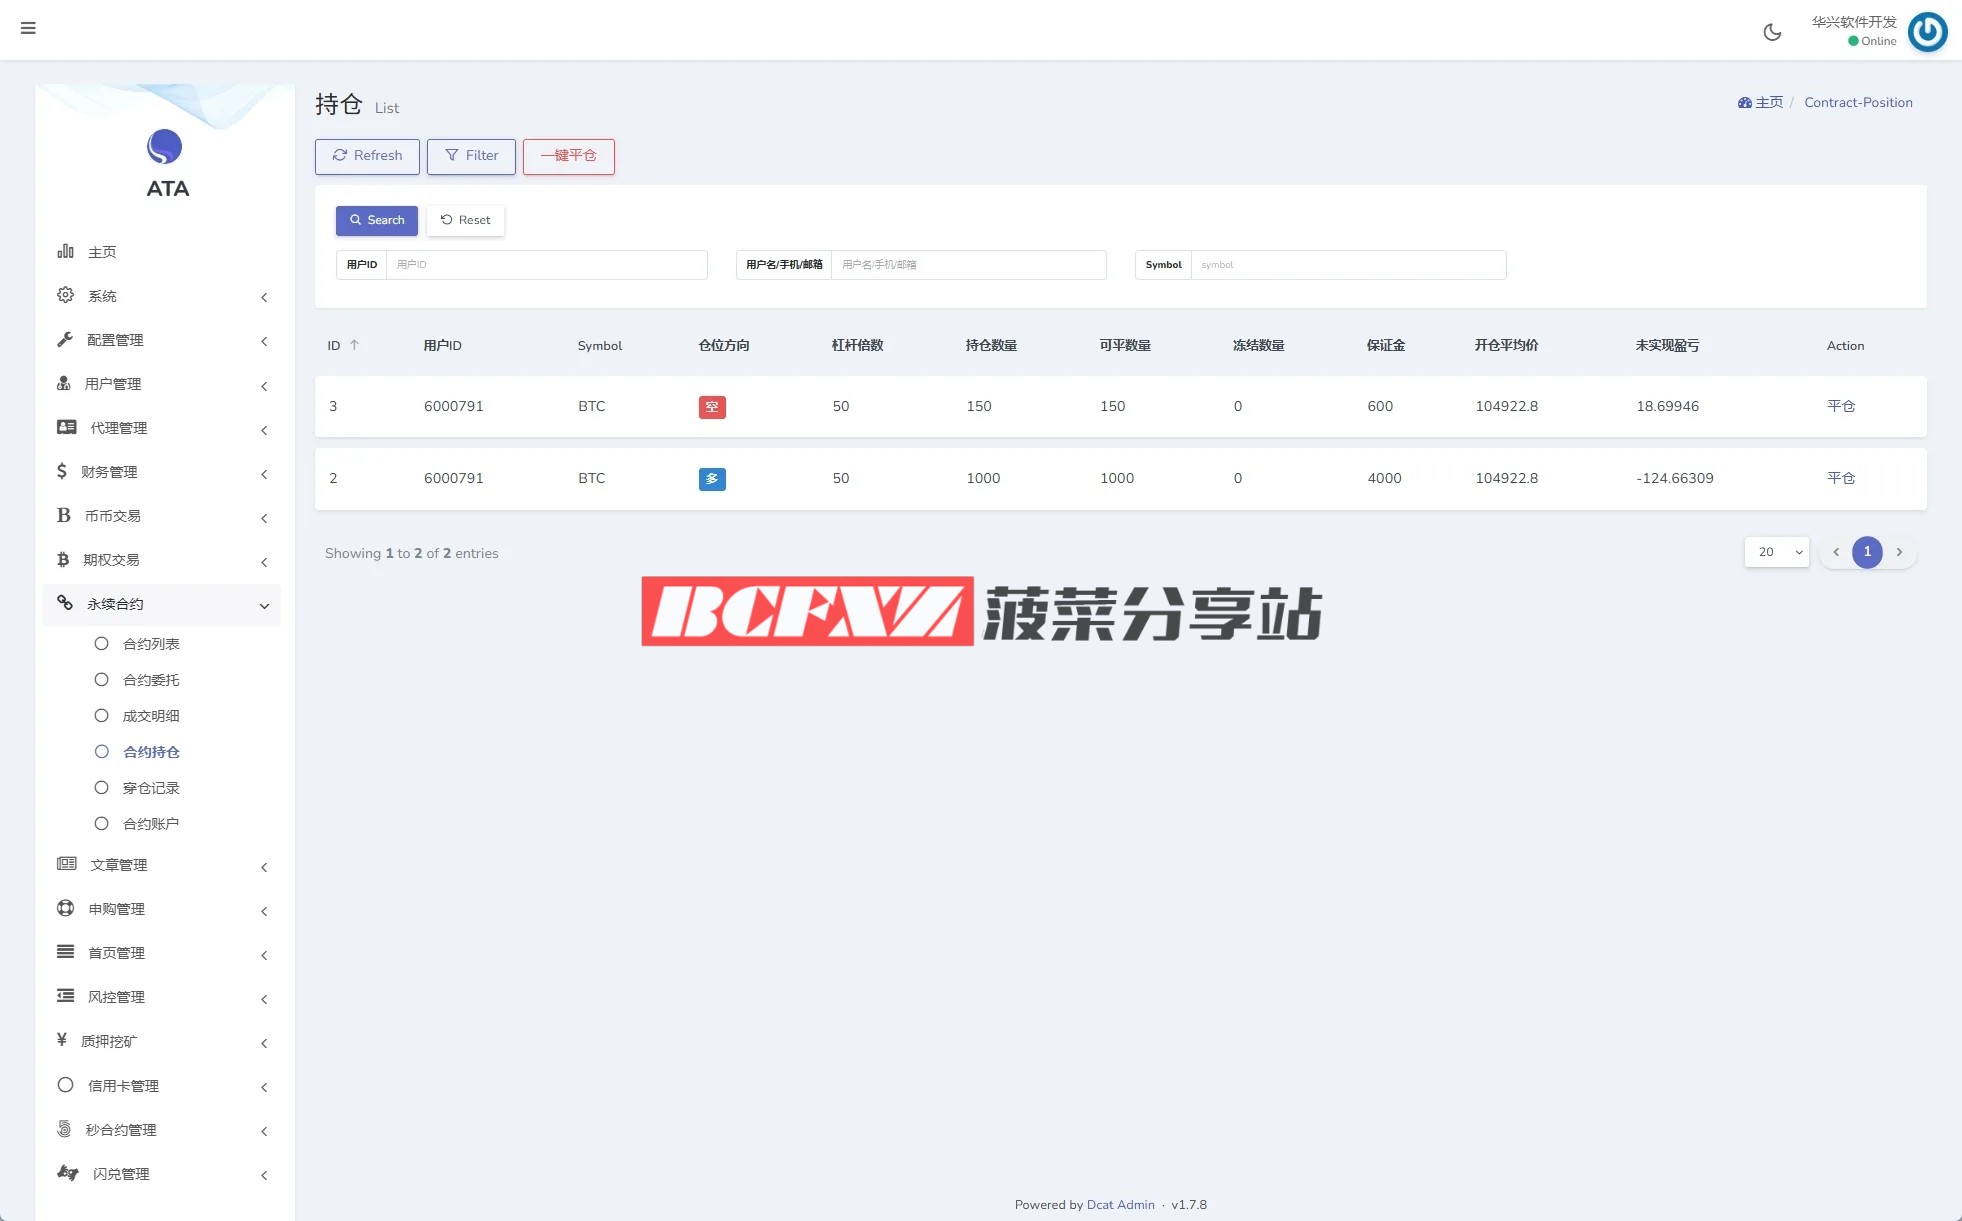Click the red 一键平仓 button
Screen dimensions: 1962x1221
568,156
